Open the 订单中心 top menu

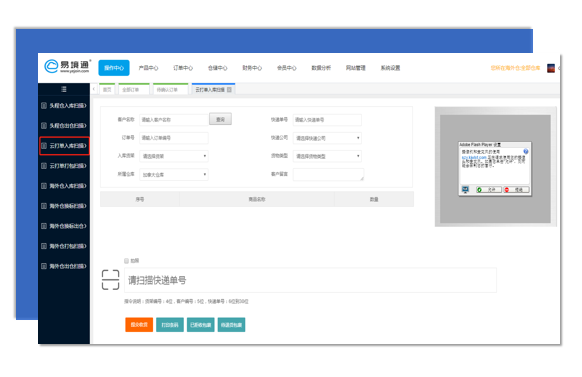tap(183, 68)
